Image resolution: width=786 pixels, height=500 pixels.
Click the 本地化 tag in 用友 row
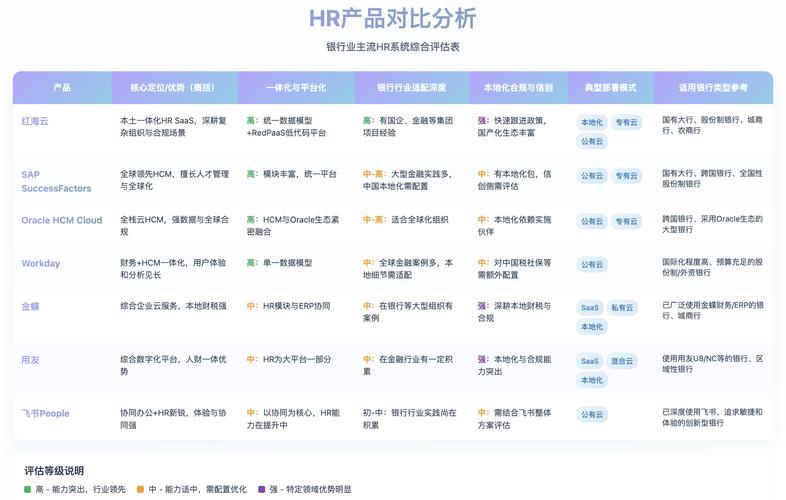click(x=592, y=380)
